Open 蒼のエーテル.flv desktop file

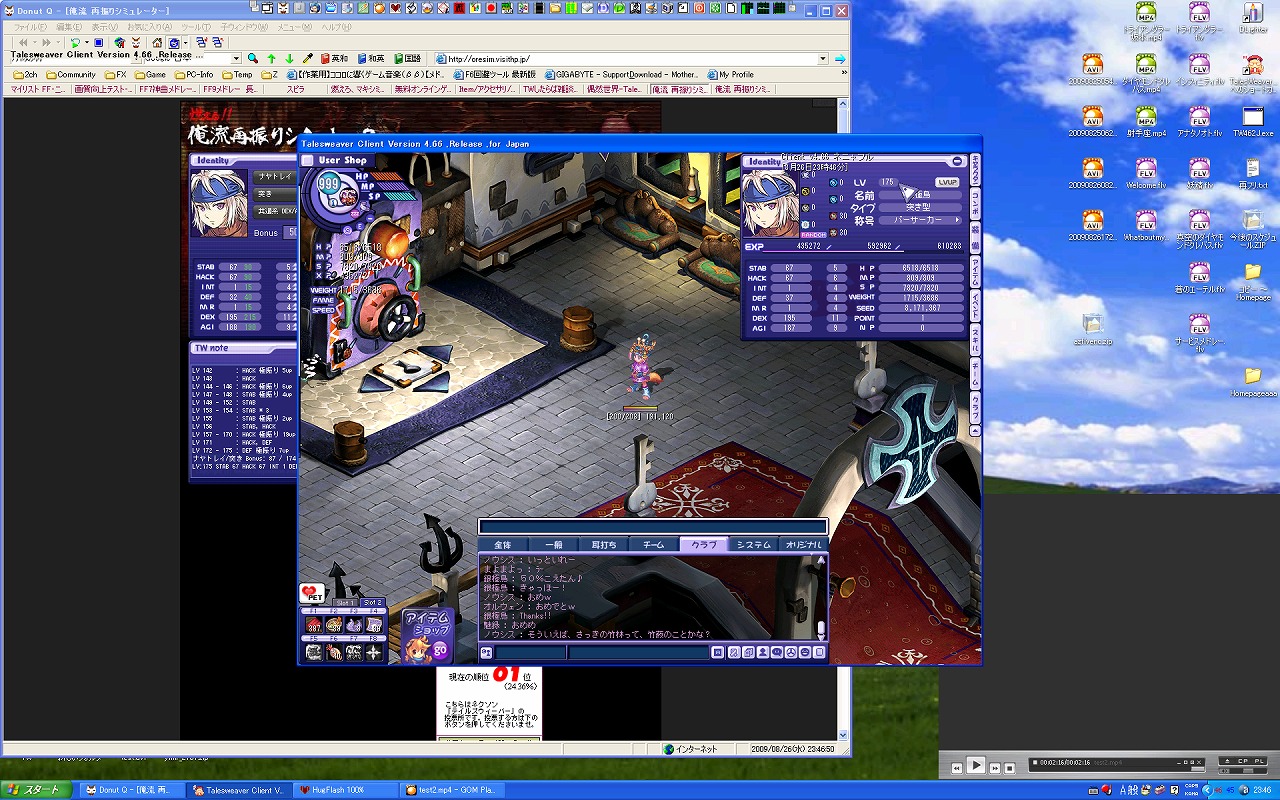1199,277
